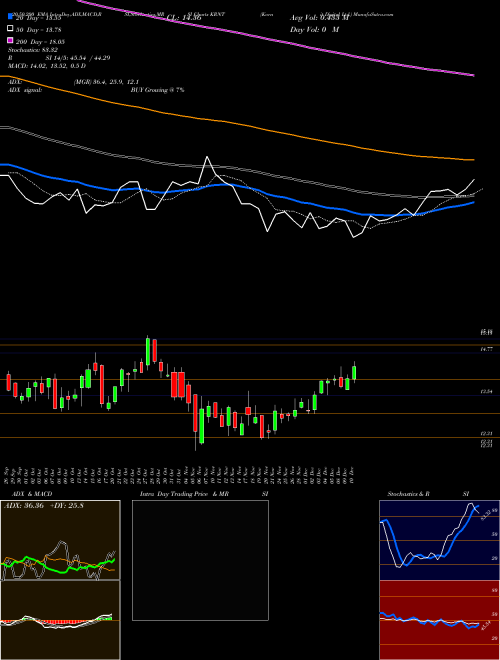The image size is (500, 660).
Task: Open the MACD histogram panel below ADX
Action: [x=60, y=620]
